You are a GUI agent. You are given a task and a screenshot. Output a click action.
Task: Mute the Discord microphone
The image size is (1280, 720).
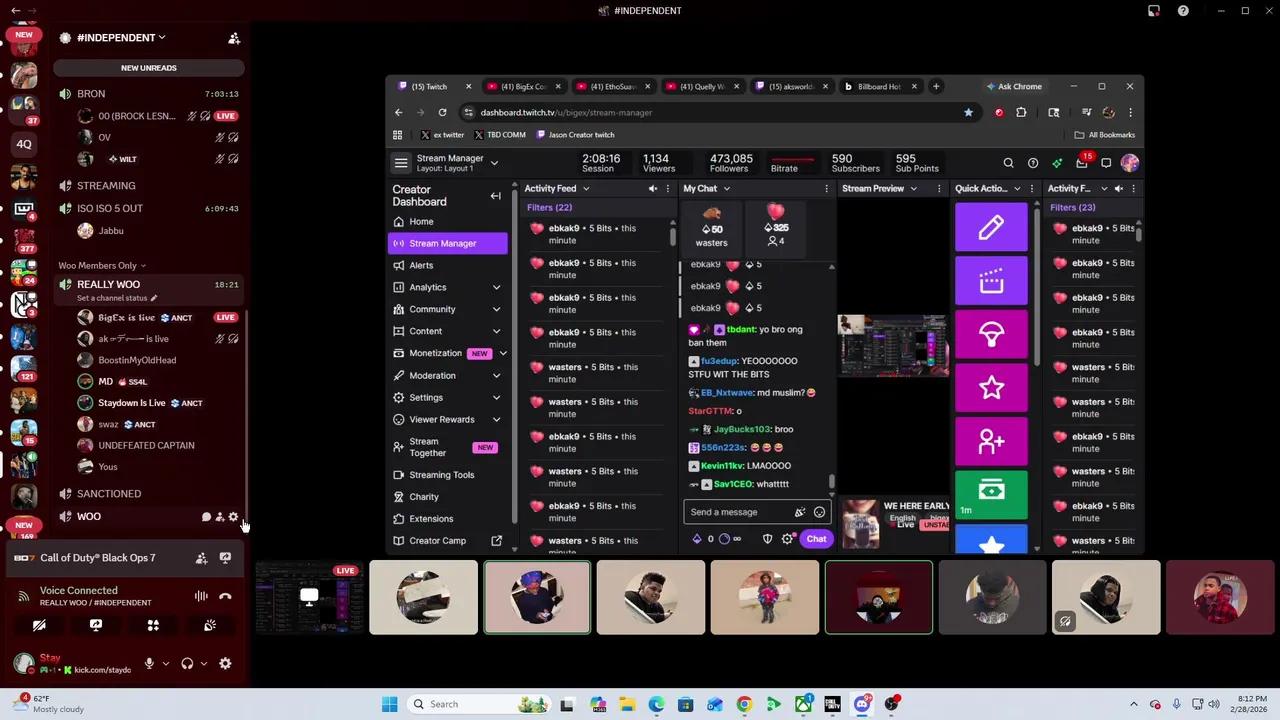point(149,663)
